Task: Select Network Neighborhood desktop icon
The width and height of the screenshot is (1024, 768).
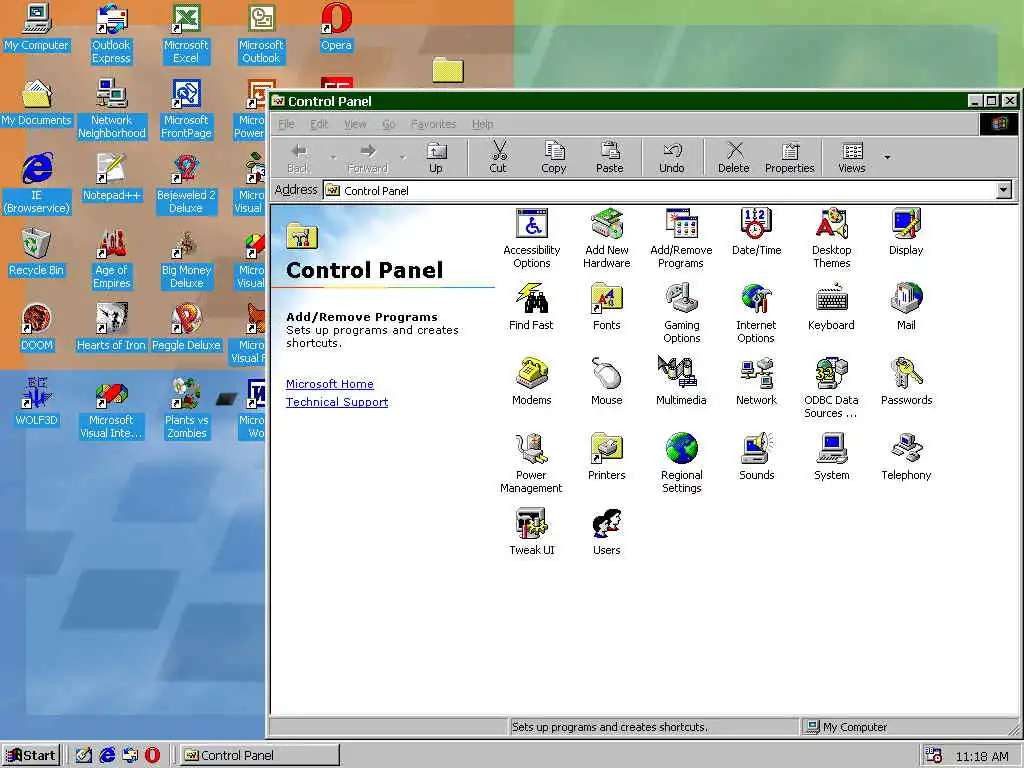Action: pyautogui.click(x=112, y=109)
